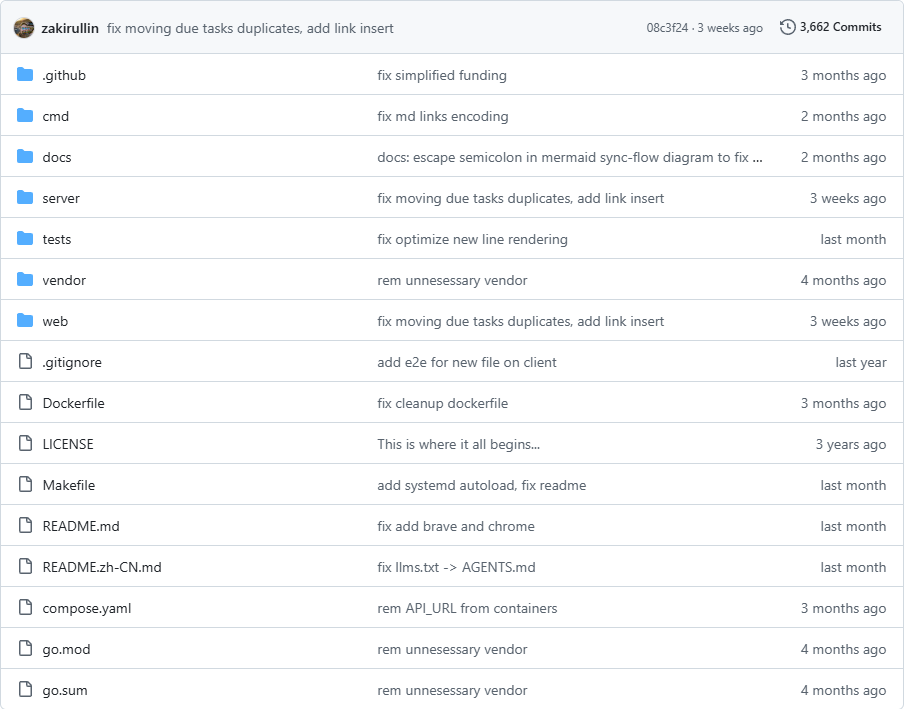Open 'fix md links encoding' commit
This screenshot has height=710, width=904.
442,116
